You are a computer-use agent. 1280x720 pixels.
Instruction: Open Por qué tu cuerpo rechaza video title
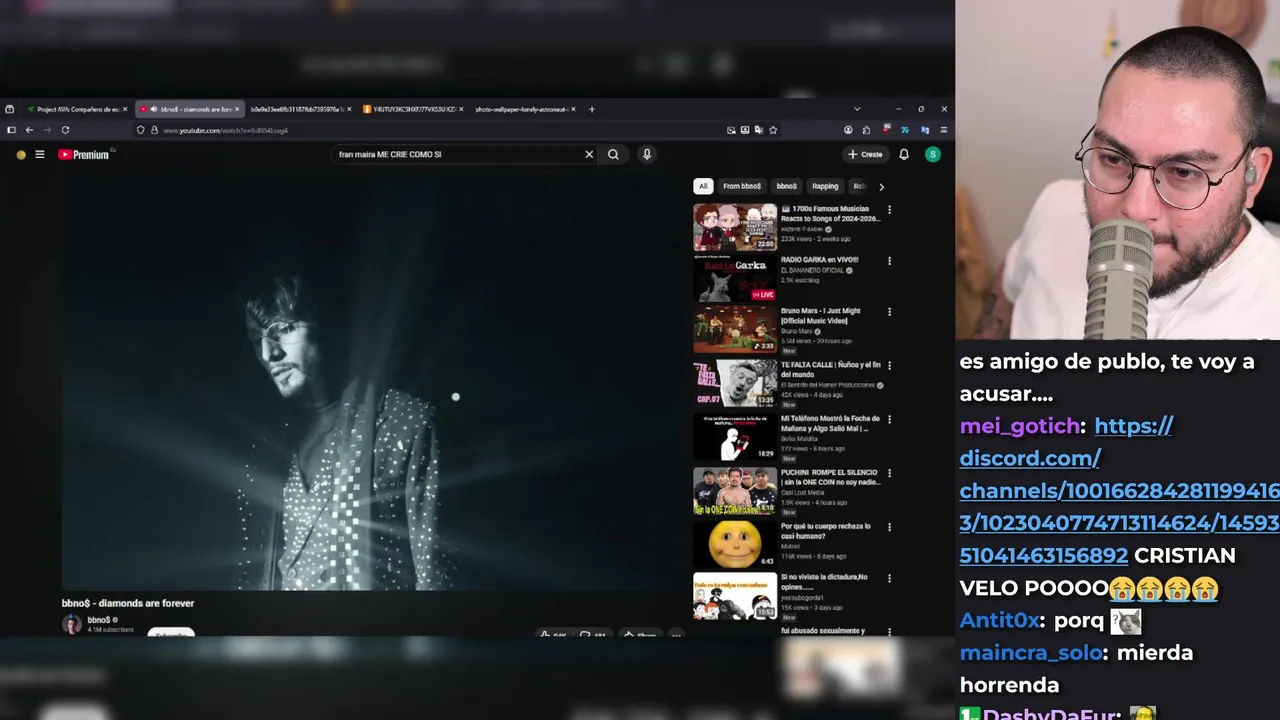pyautogui.click(x=825, y=531)
